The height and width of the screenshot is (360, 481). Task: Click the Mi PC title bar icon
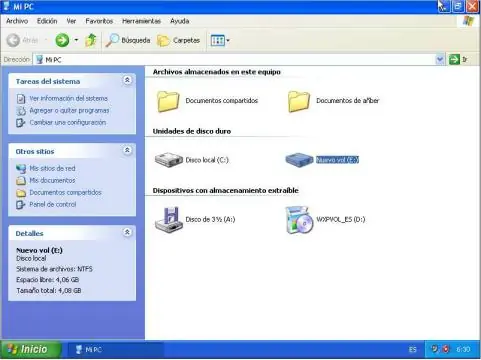(x=6, y=6)
